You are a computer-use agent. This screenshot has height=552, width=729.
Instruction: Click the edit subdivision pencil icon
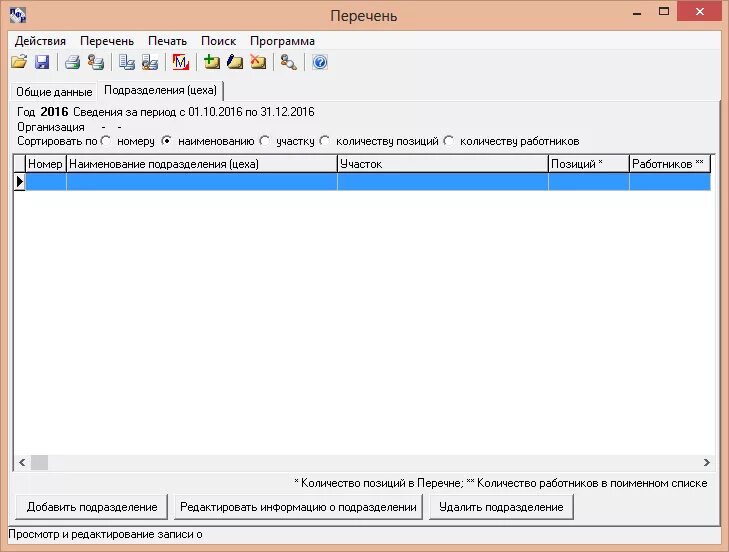[235, 62]
